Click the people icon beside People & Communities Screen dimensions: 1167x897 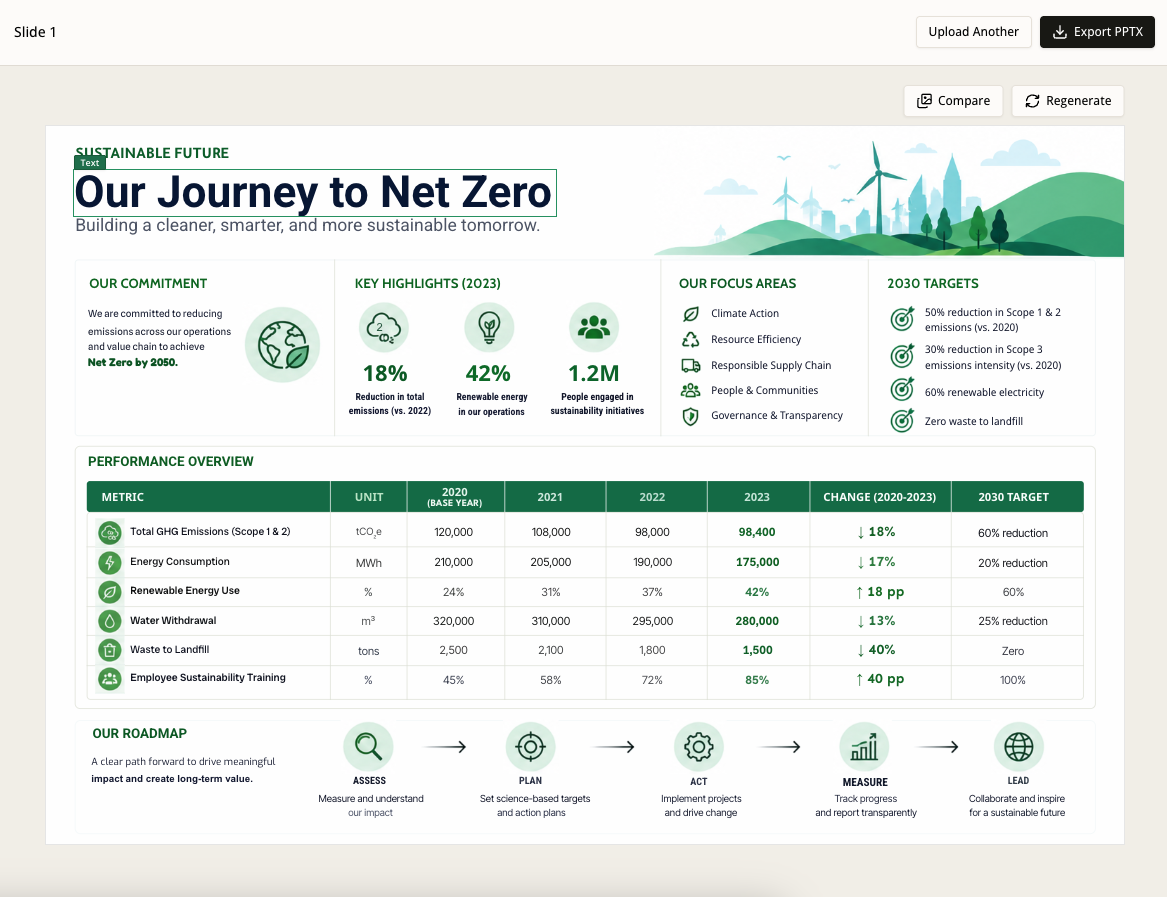691,390
